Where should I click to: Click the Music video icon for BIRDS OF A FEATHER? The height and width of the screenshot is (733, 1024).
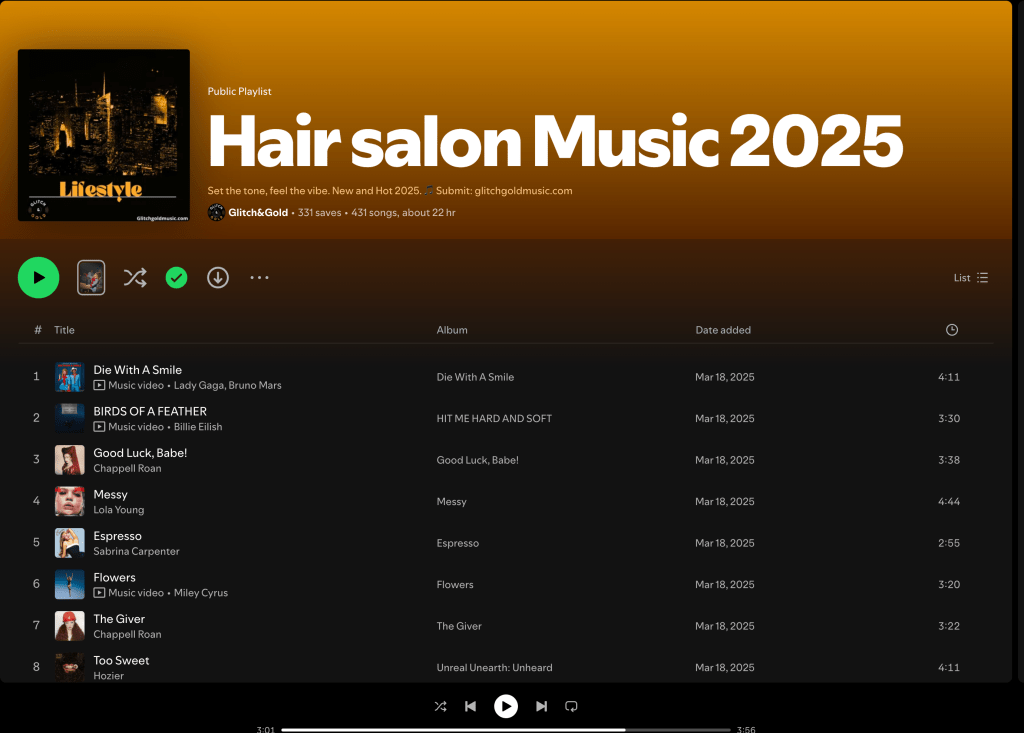[99, 427]
